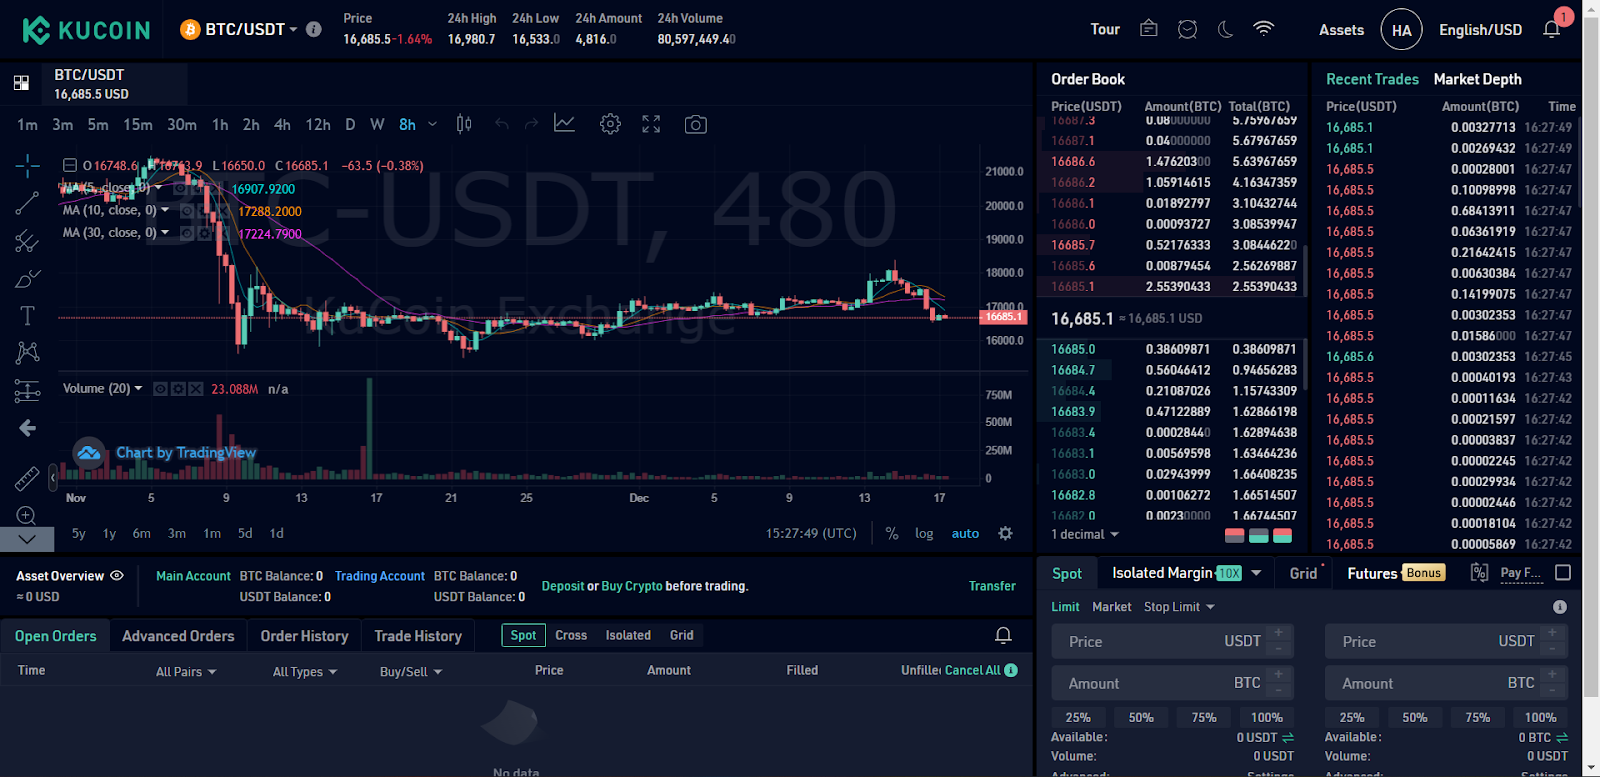The height and width of the screenshot is (777, 1600).
Task: Select the XABCD pattern tool
Action: [27, 352]
